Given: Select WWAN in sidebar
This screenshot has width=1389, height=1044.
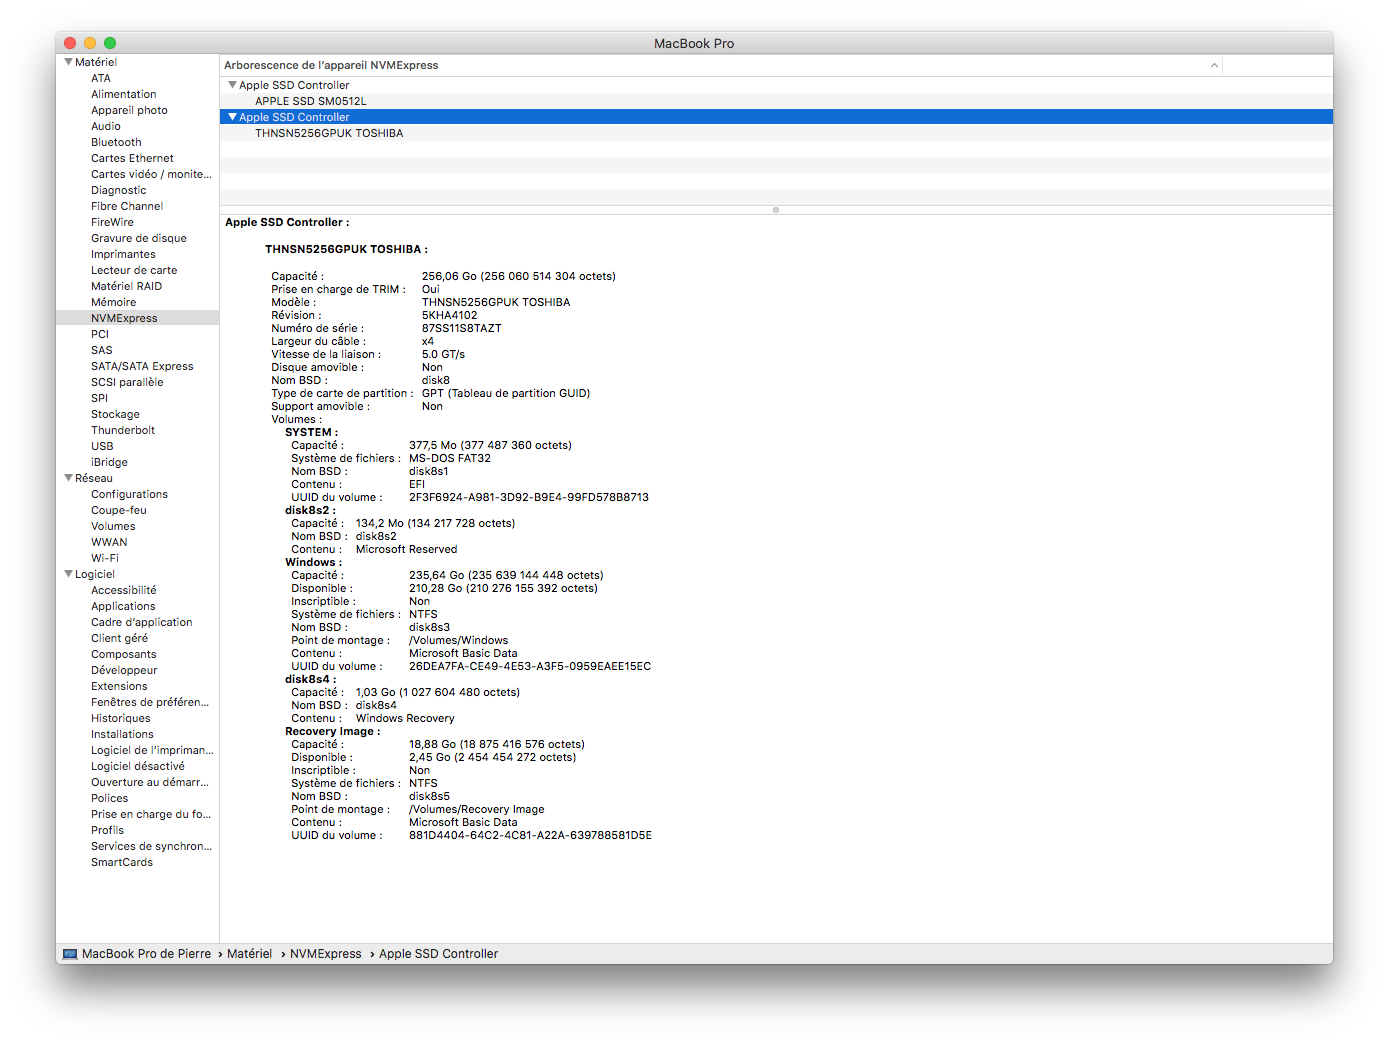Looking at the screenshot, I should (109, 542).
